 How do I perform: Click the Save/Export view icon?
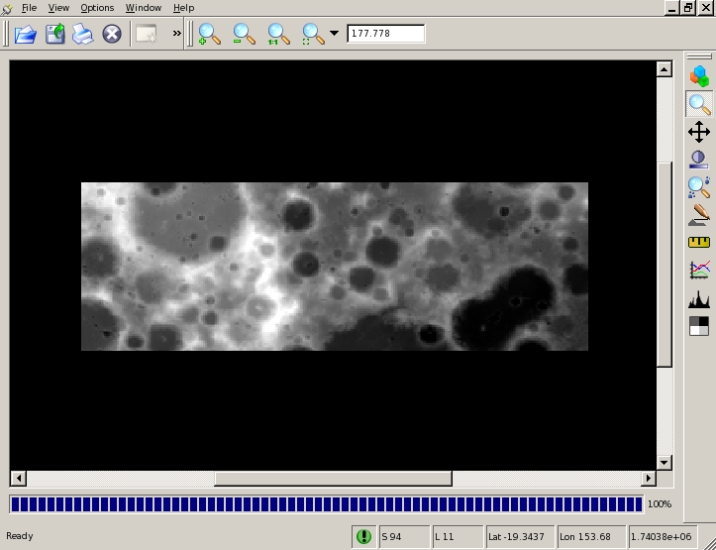(54, 34)
